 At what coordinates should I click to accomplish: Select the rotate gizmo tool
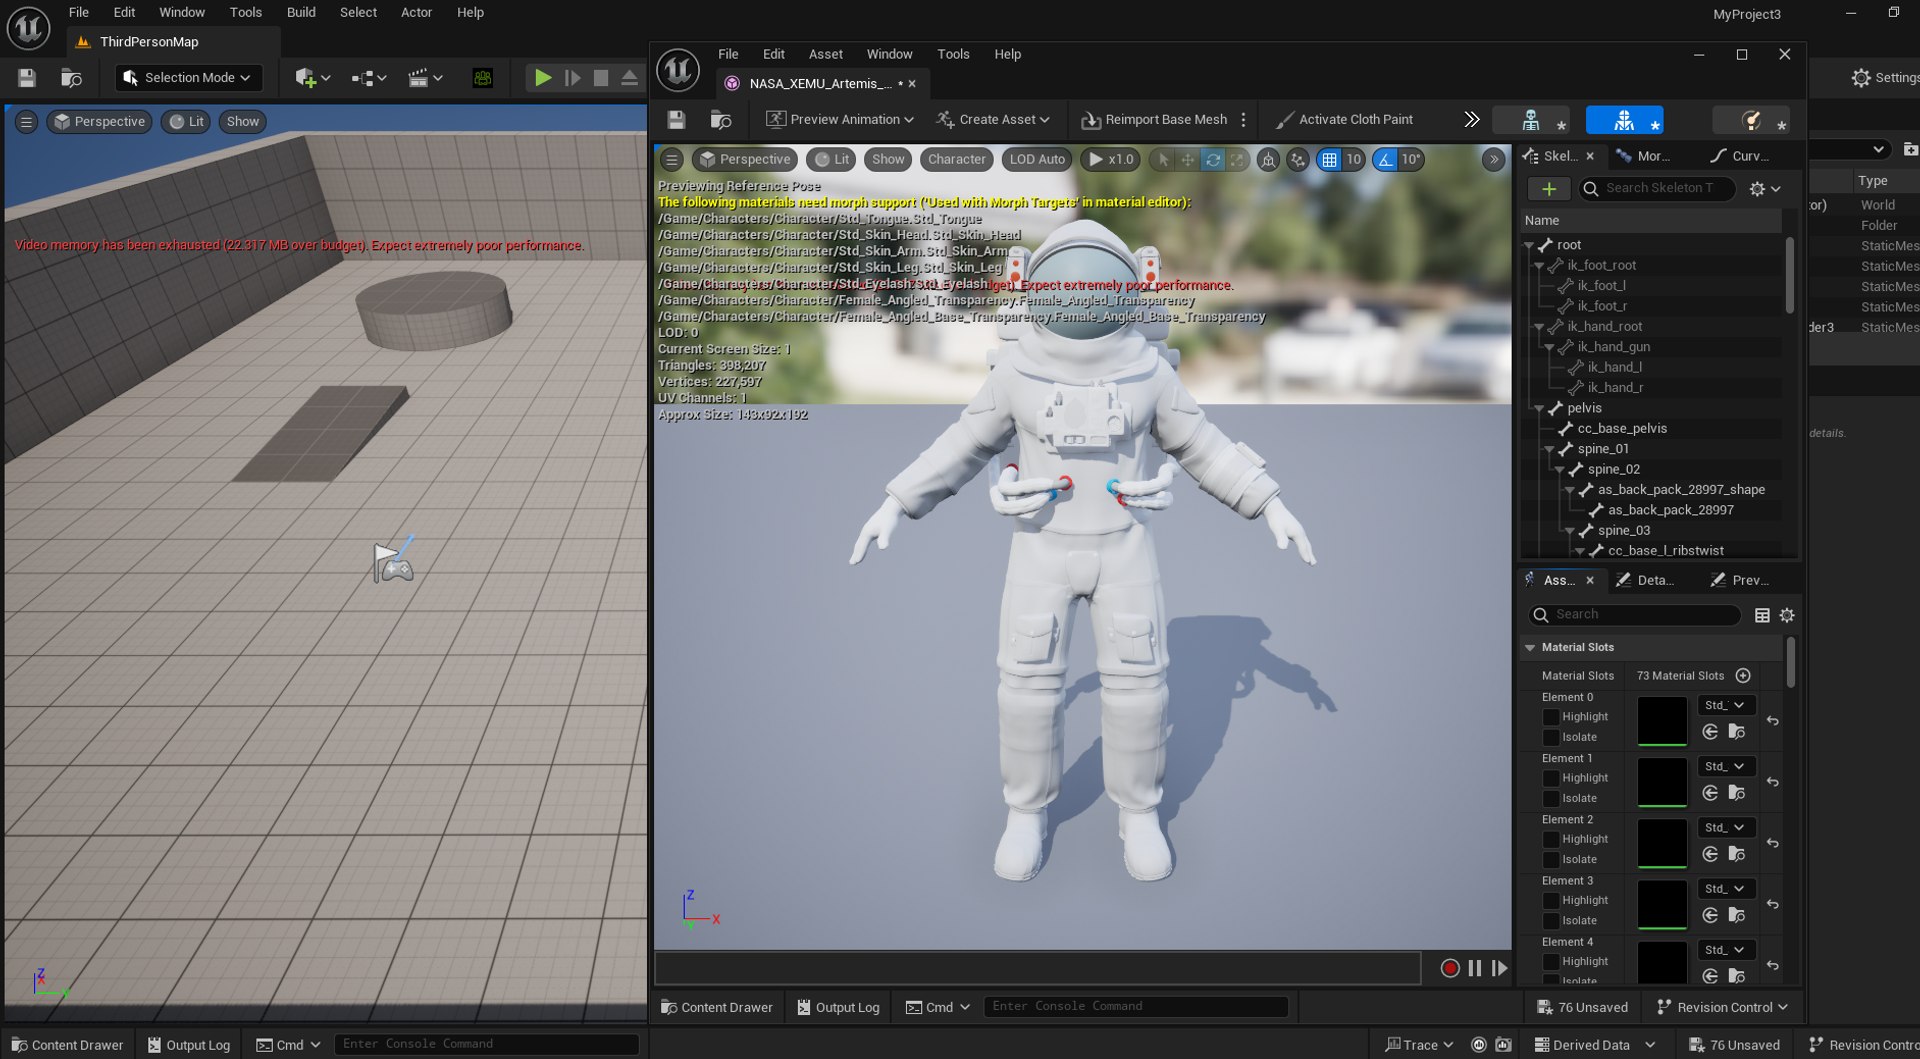pos(1212,160)
